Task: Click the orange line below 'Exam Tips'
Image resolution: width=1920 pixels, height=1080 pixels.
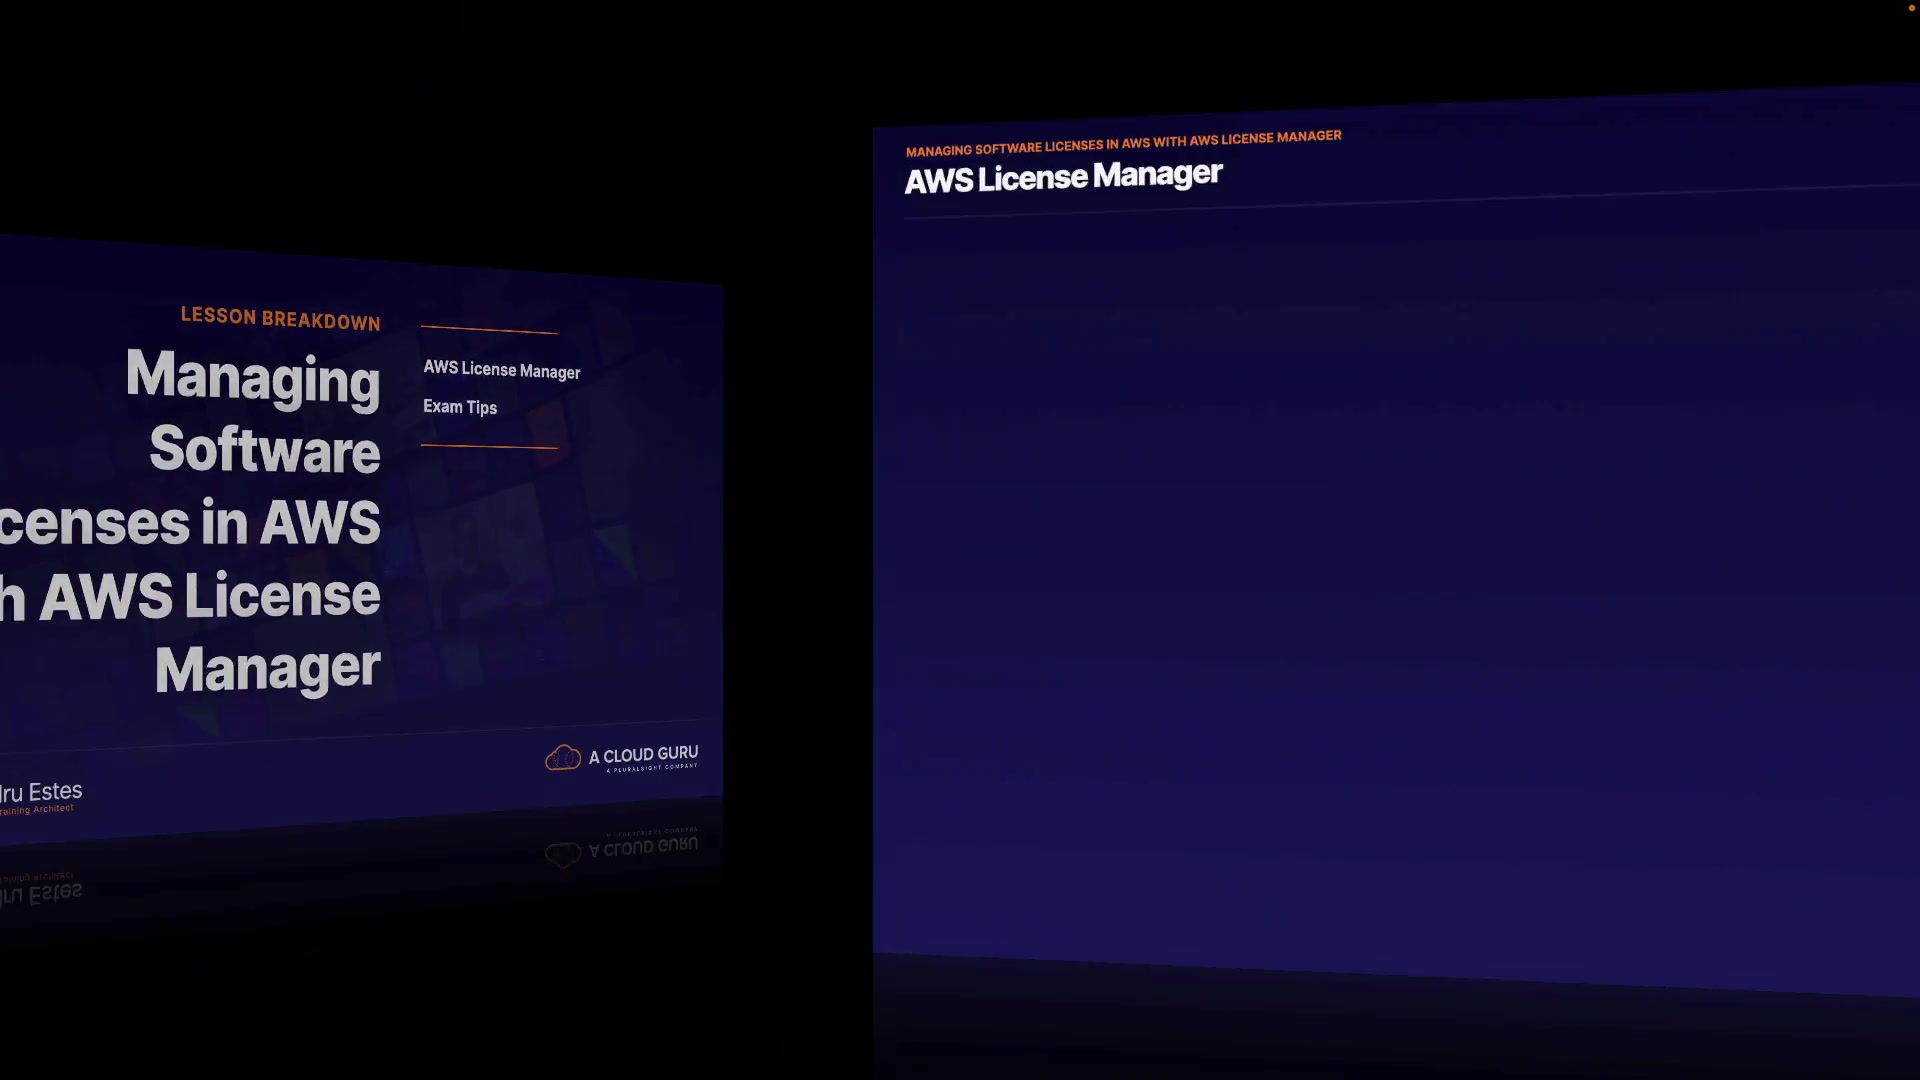Action: (x=489, y=446)
